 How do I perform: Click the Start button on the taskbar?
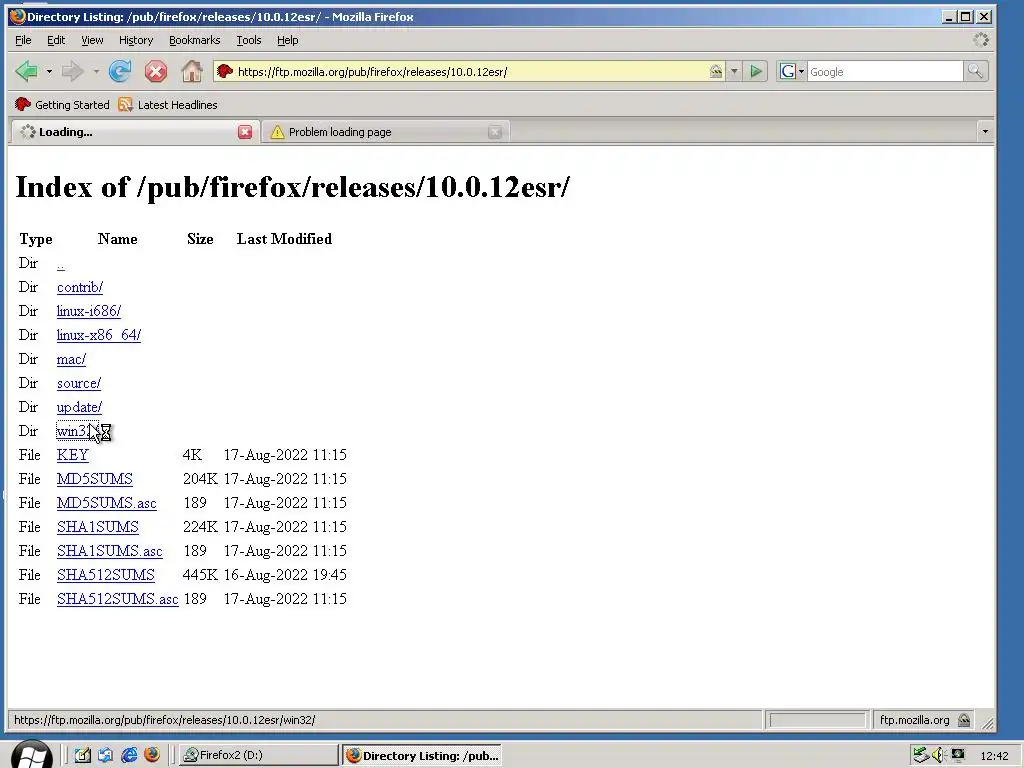31,755
